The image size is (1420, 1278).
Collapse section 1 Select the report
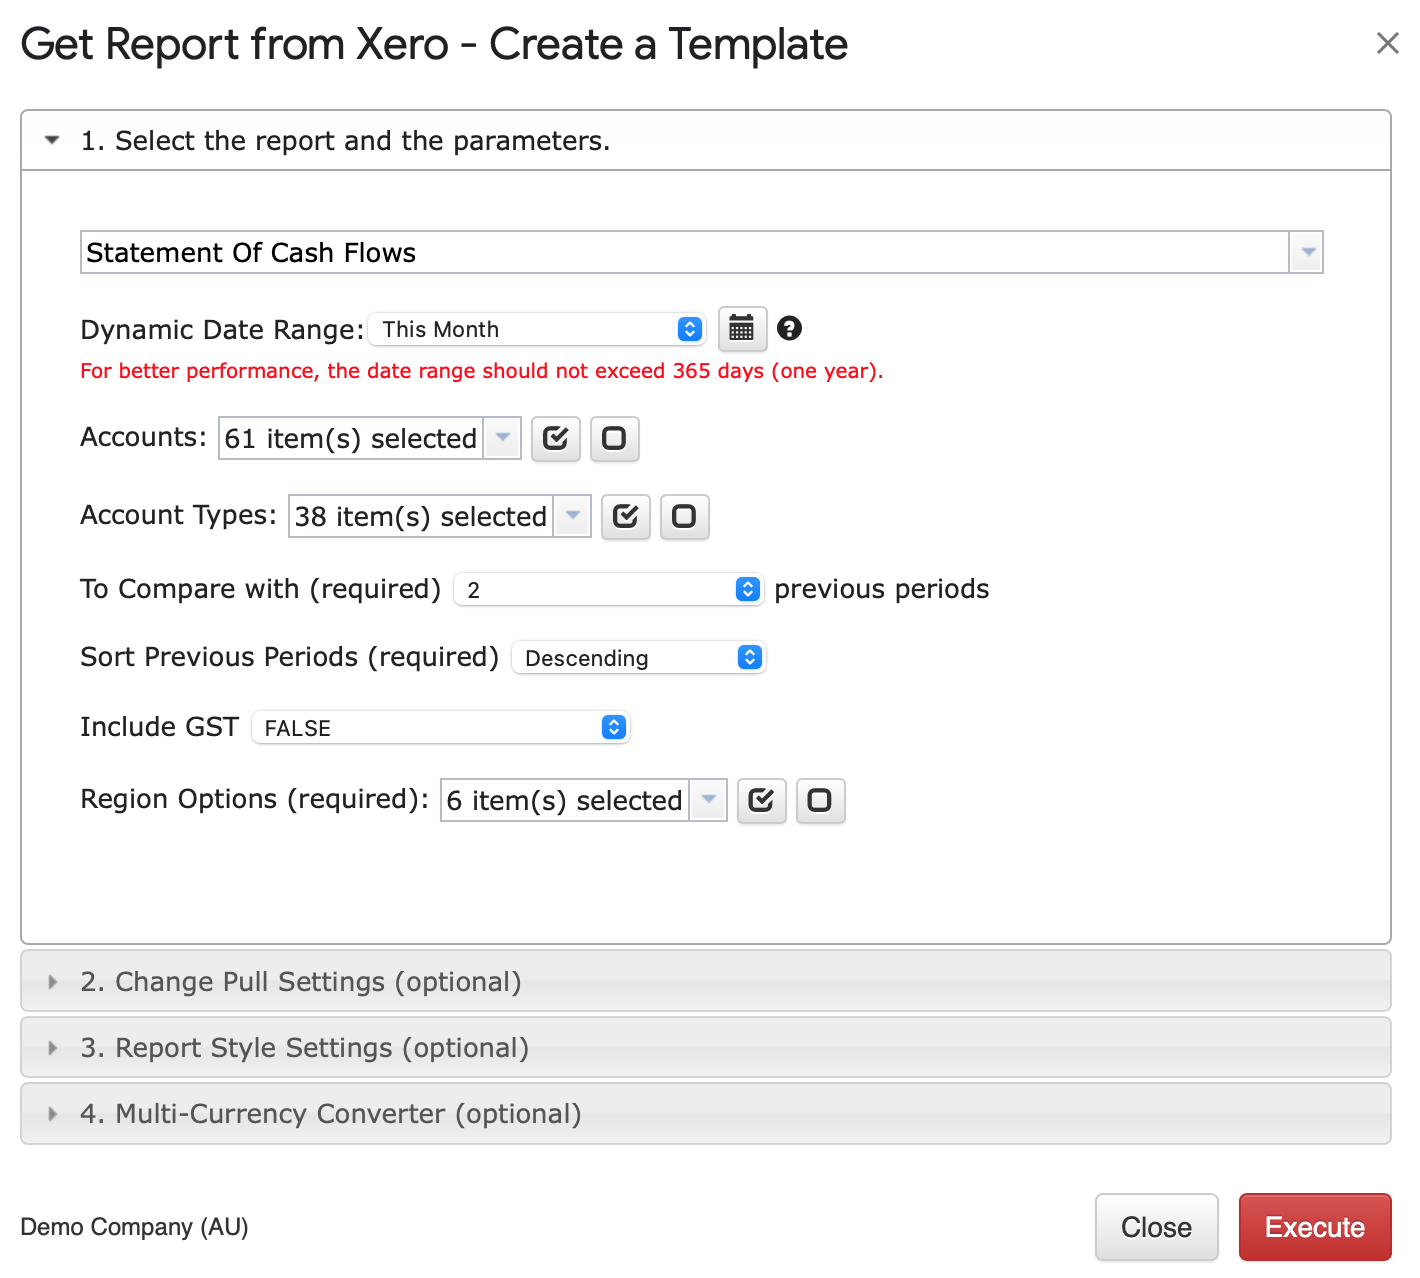pos(705,141)
